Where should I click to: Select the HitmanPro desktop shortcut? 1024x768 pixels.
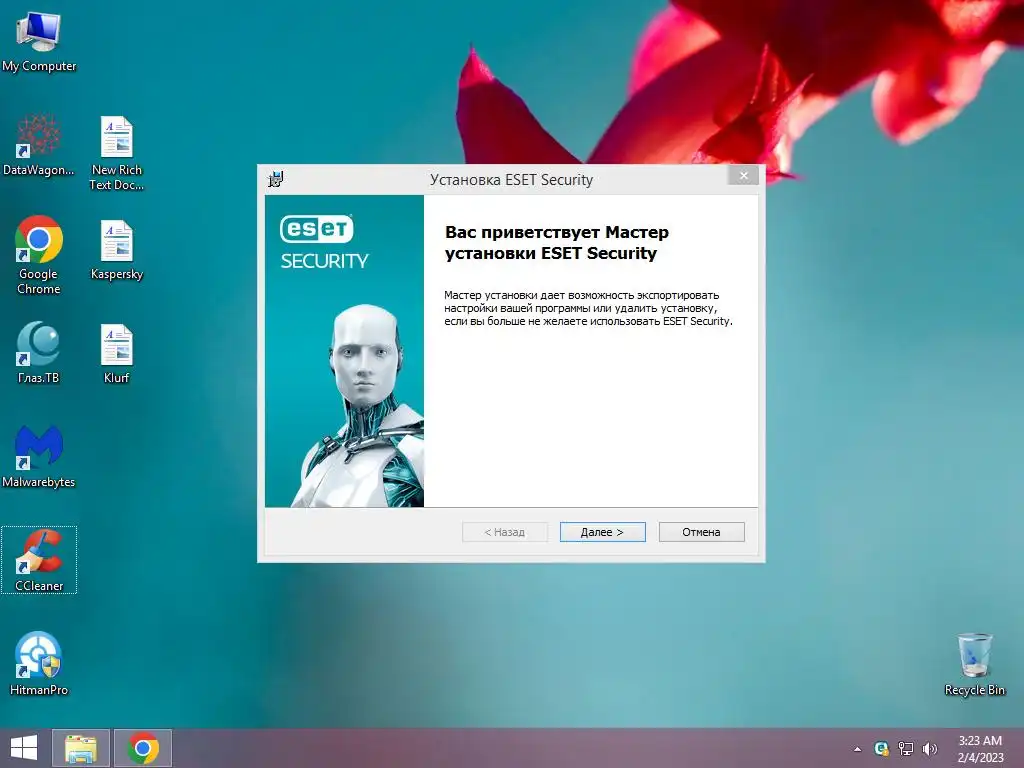click(39, 664)
